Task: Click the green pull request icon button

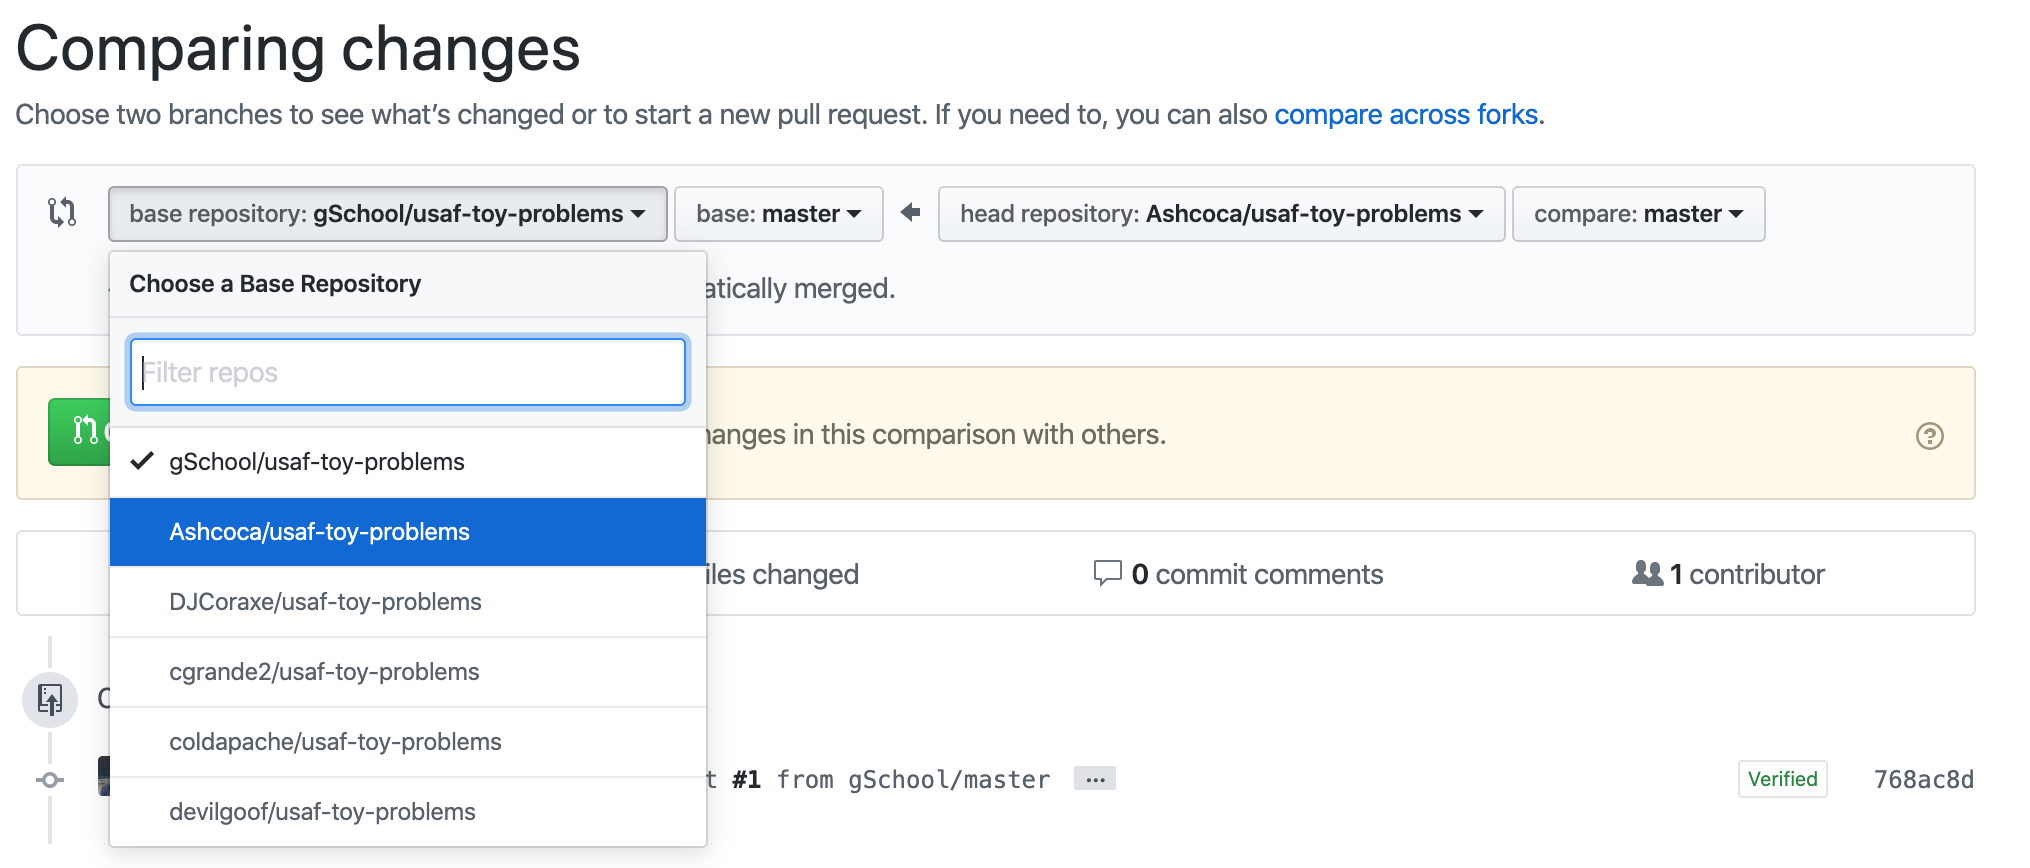Action: (x=79, y=431)
